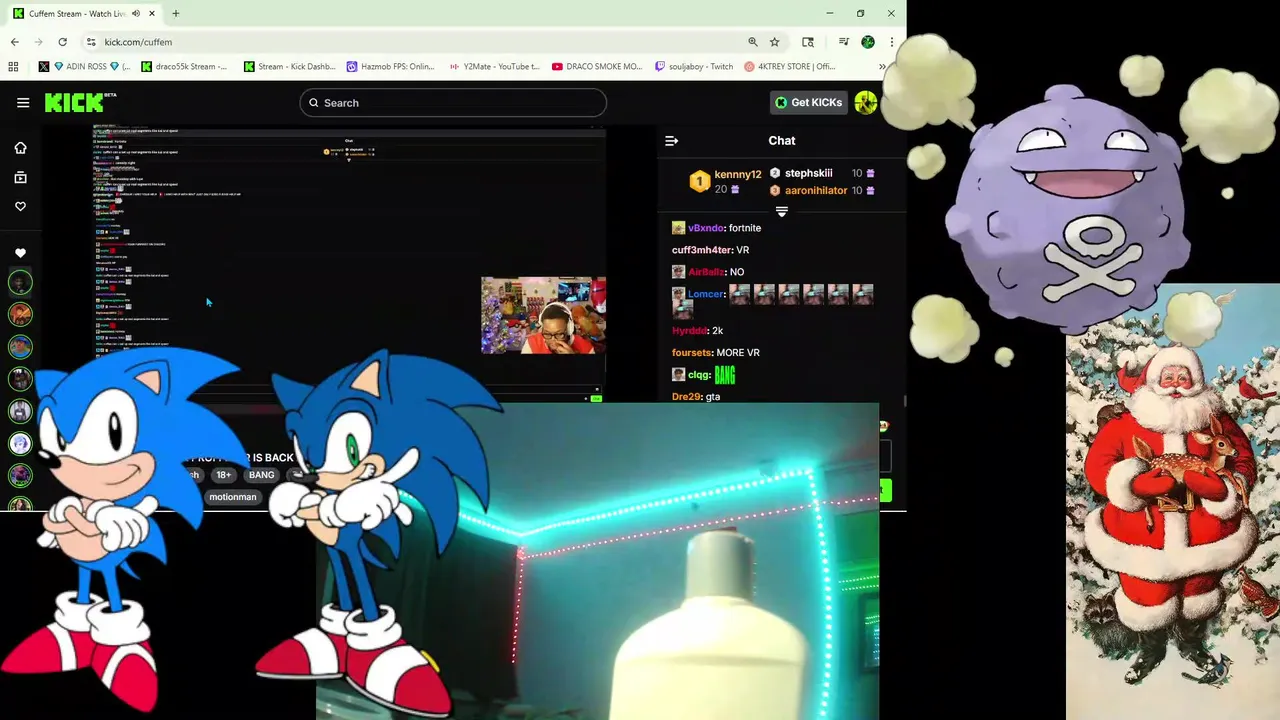Open the outlined heart Following icon

[20, 206]
